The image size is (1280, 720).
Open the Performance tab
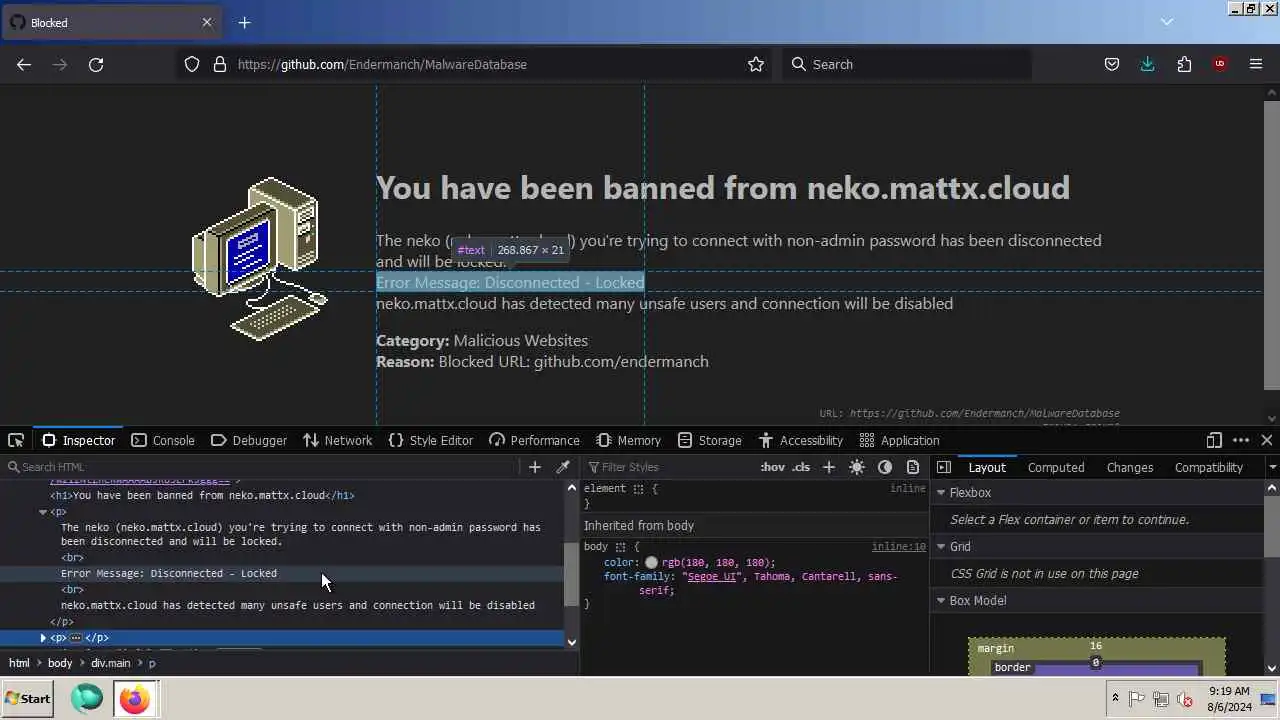pyautogui.click(x=534, y=440)
